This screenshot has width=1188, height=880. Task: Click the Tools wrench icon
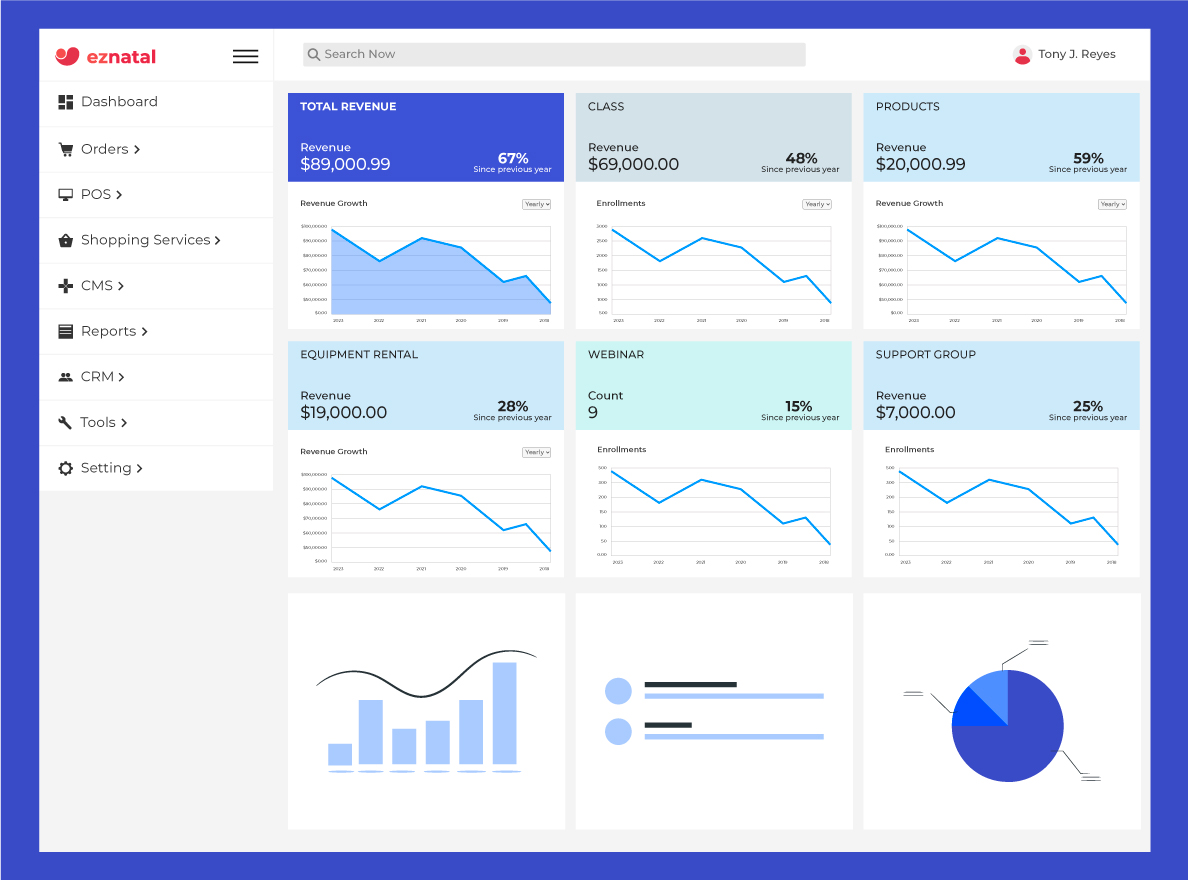[x=66, y=423]
